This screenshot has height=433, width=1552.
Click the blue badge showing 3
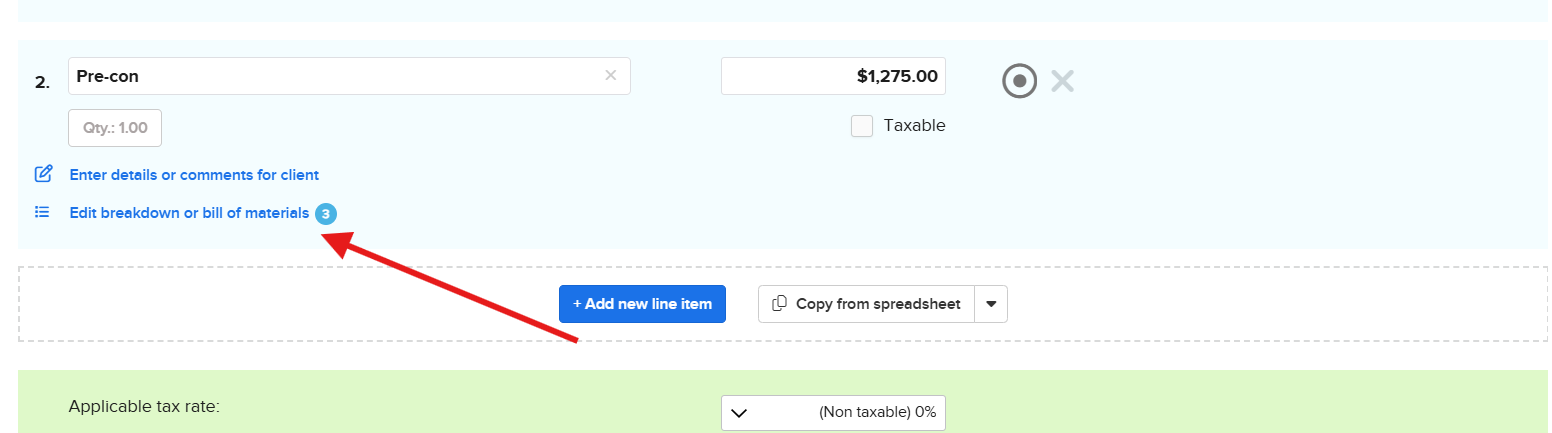[x=326, y=213]
